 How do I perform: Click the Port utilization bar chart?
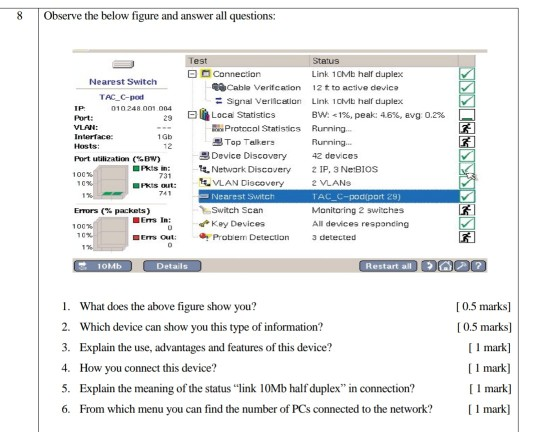point(111,182)
